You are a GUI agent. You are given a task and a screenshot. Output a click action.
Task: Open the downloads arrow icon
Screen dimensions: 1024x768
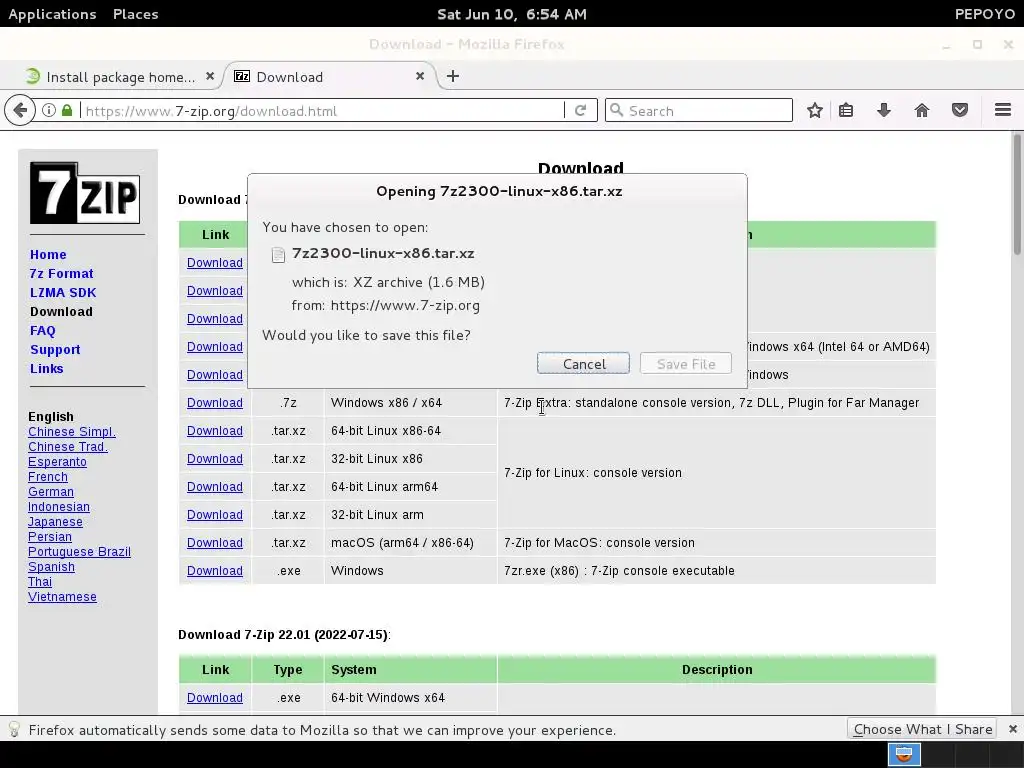coord(884,110)
